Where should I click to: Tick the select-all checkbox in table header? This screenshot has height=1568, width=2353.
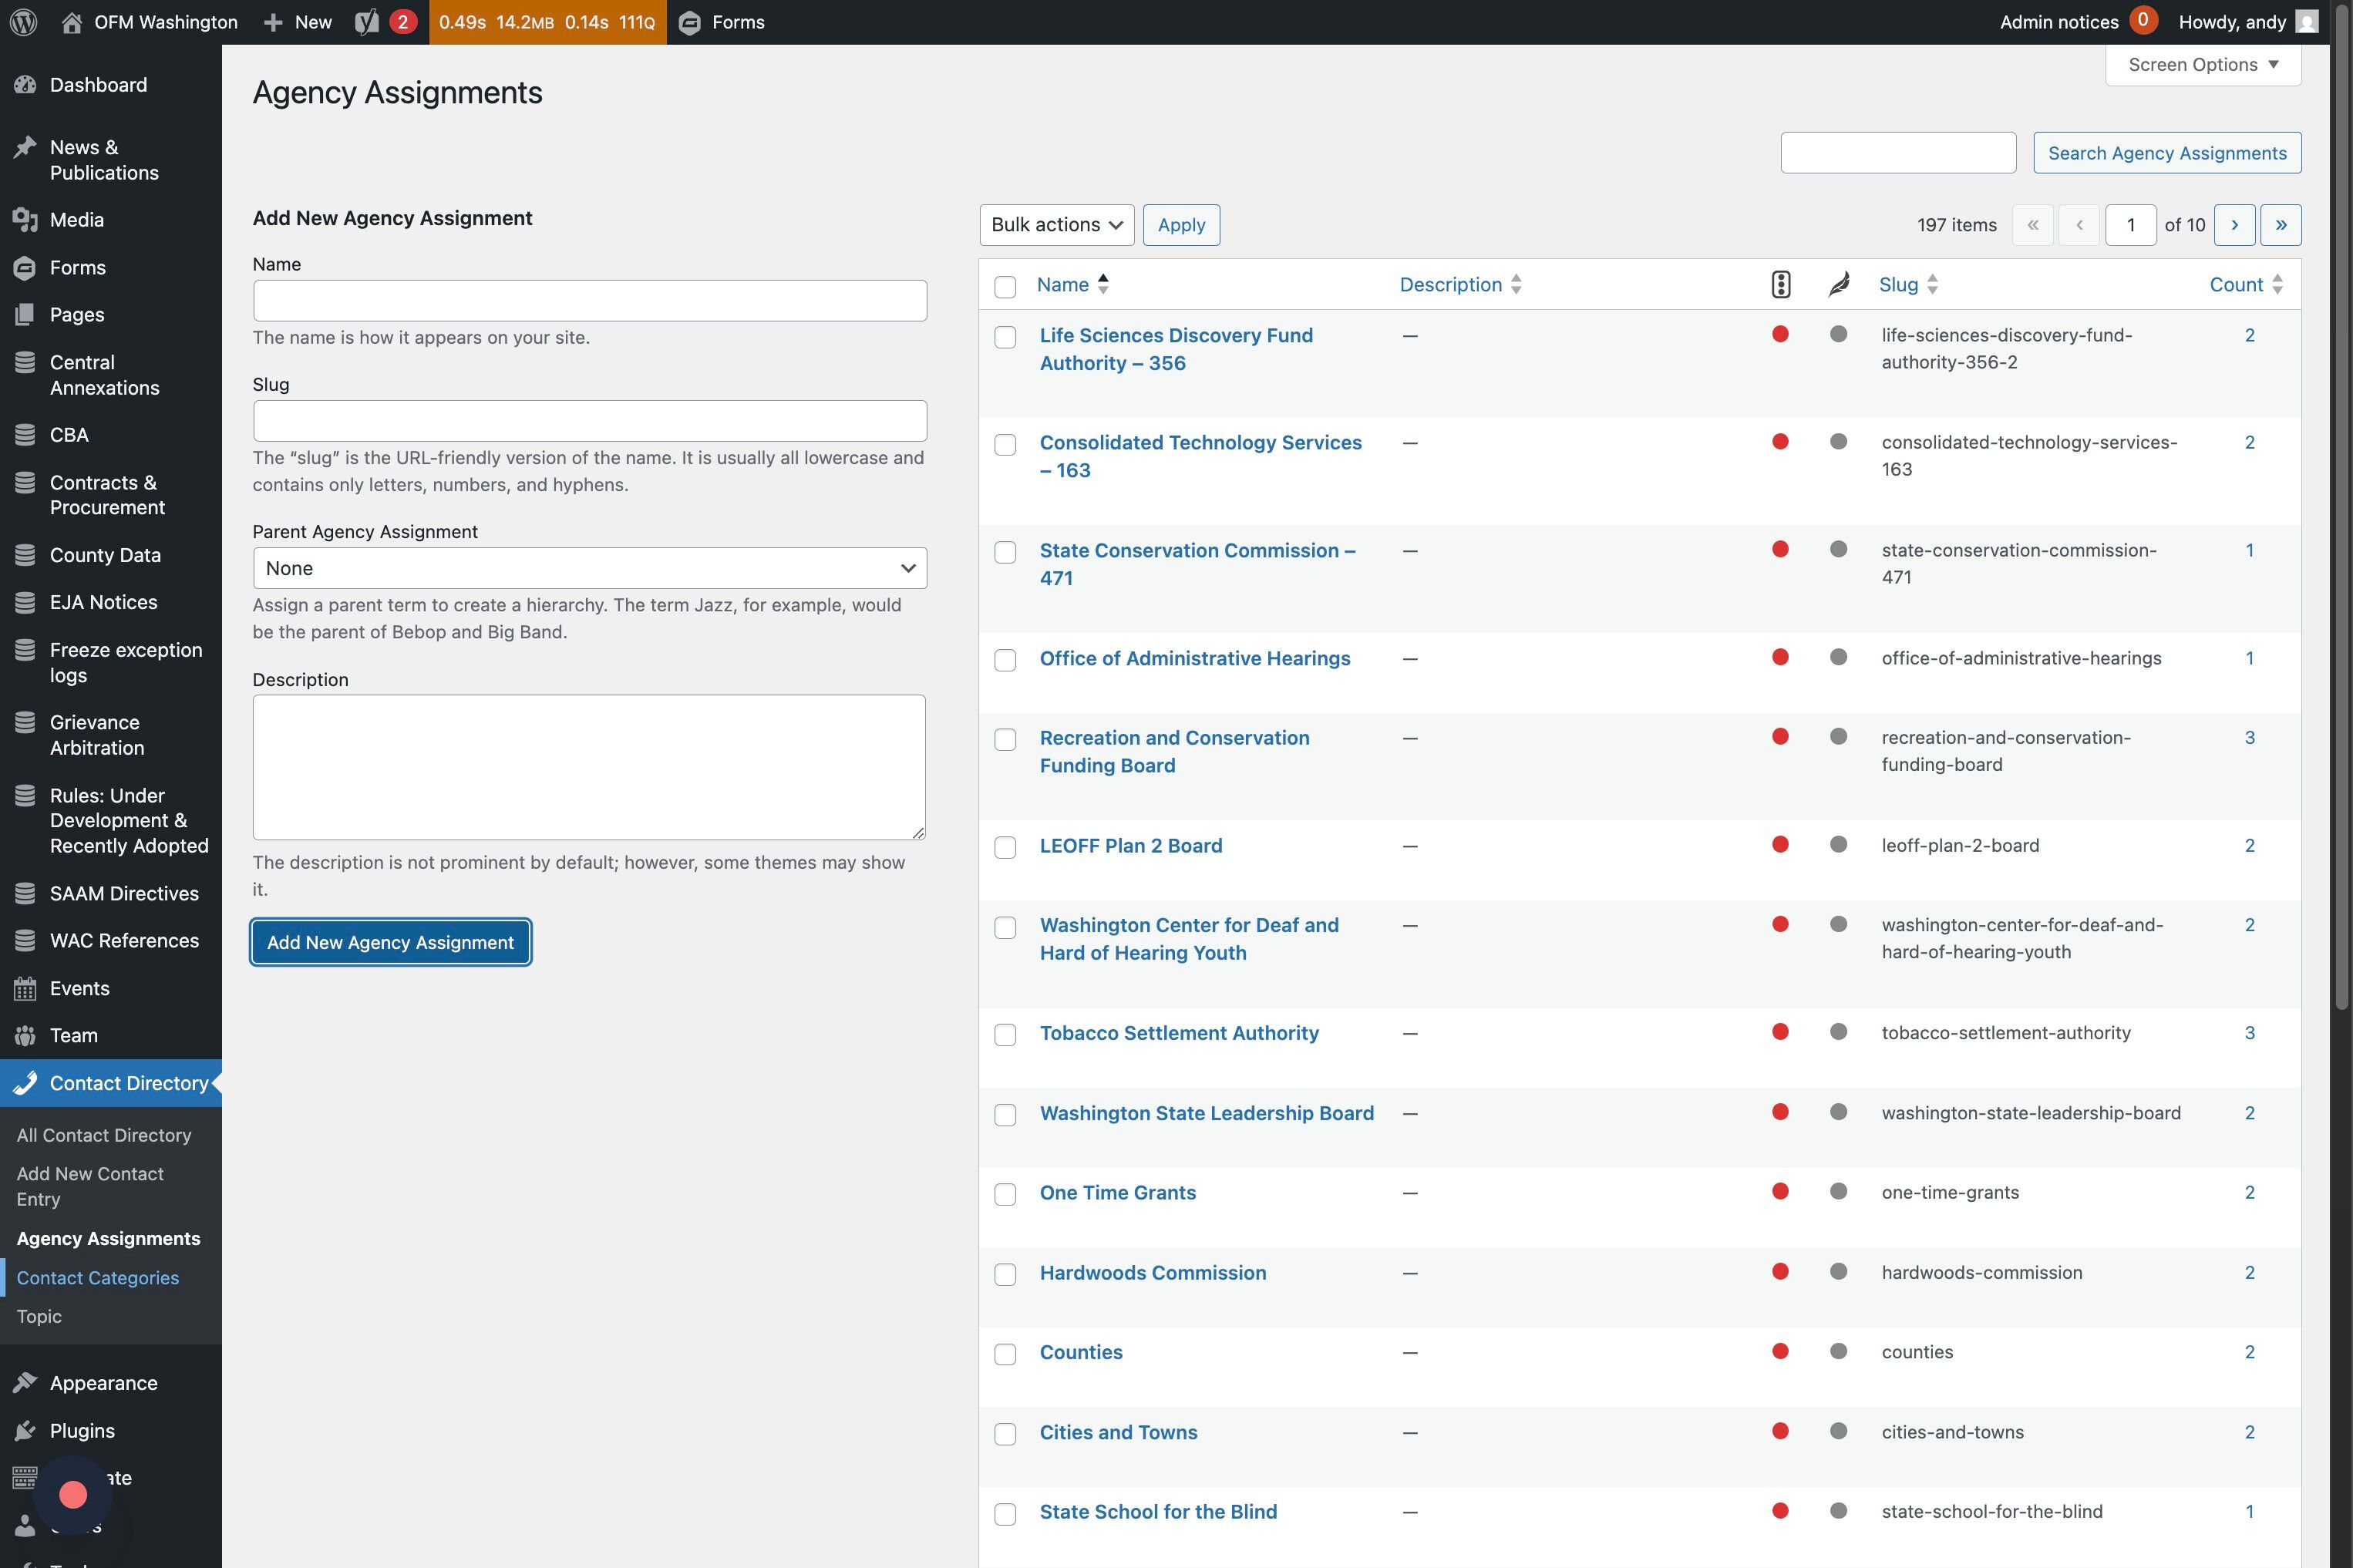pyautogui.click(x=1005, y=287)
